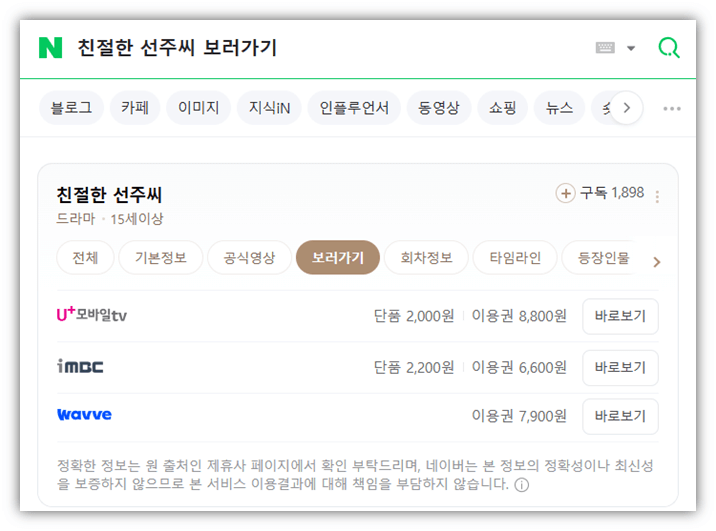Click the 드라마 genre label
Image resolution: width=716 pixels, height=531 pixels.
point(76,219)
